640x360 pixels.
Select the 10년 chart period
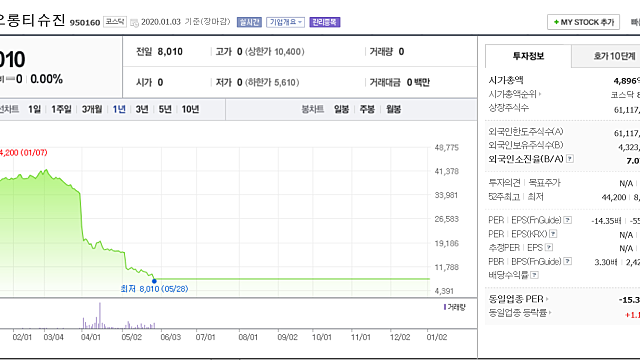tap(190, 109)
